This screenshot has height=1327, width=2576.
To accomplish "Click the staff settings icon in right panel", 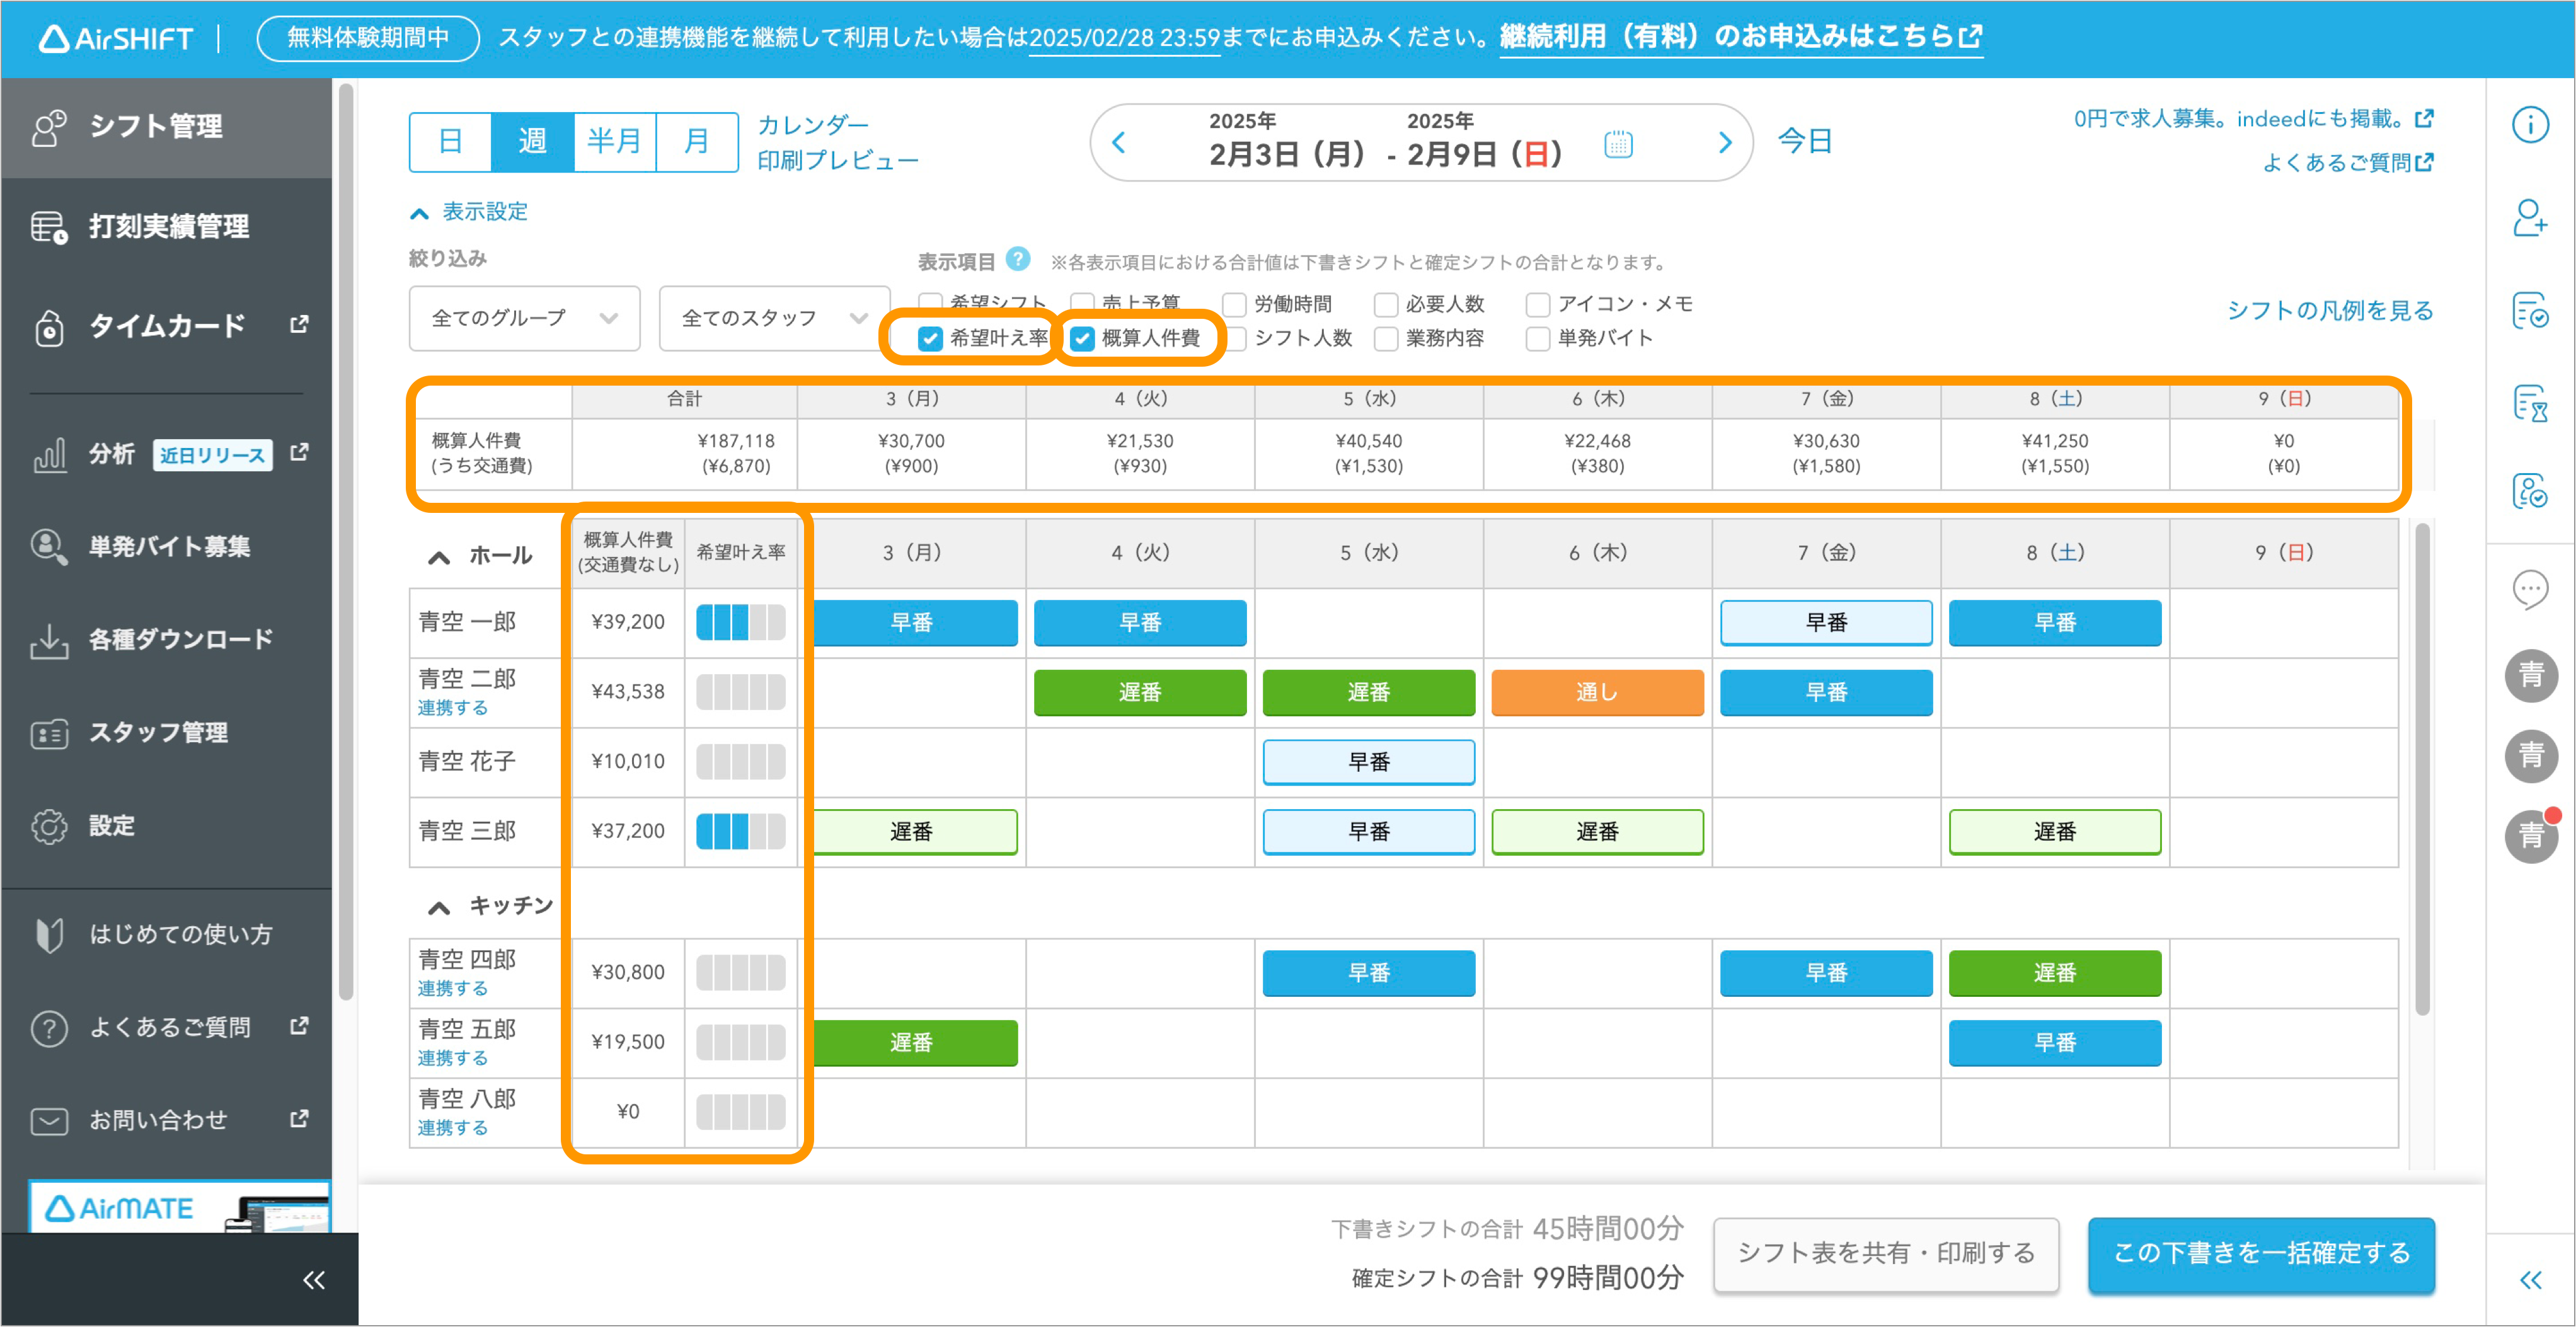I will (2530, 491).
